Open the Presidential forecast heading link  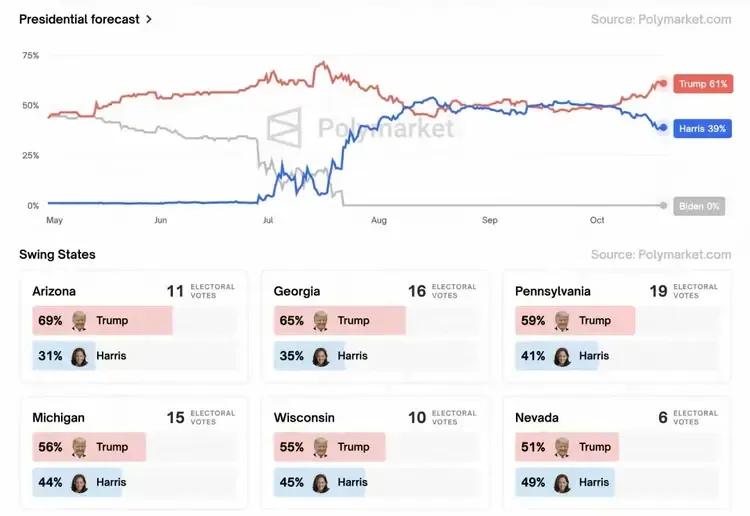click(x=80, y=19)
